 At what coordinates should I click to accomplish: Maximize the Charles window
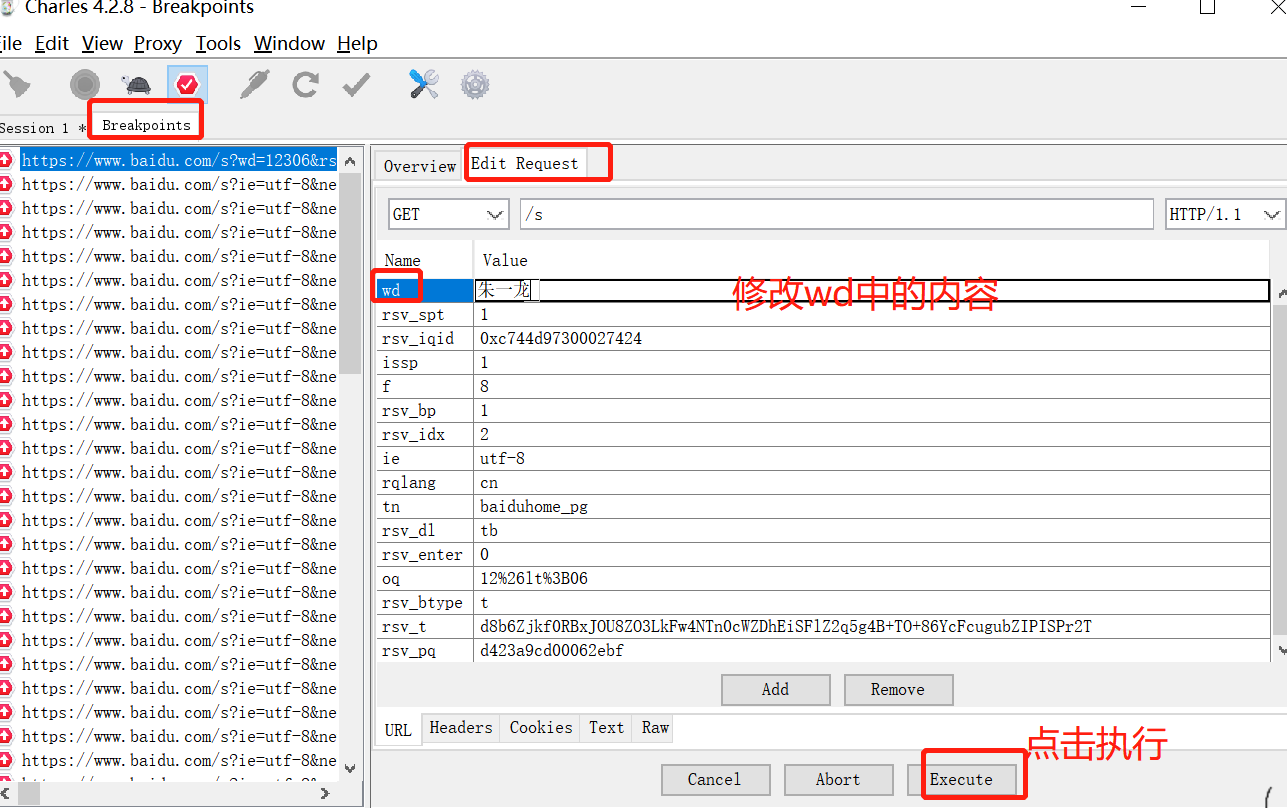1207,7
